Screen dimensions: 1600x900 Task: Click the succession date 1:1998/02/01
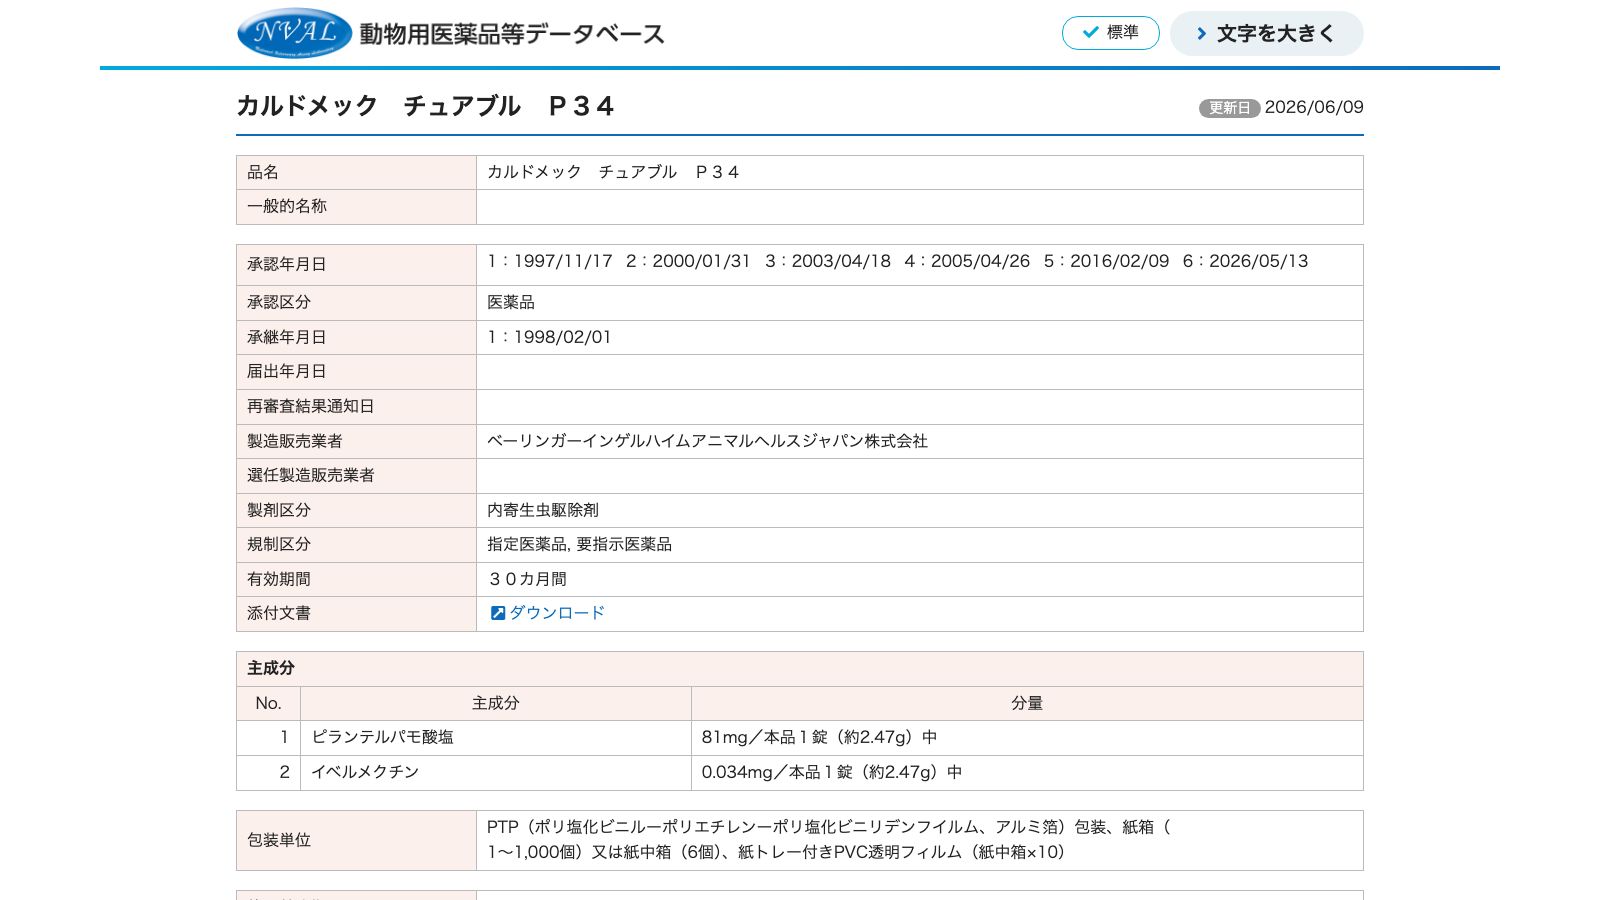click(x=549, y=337)
